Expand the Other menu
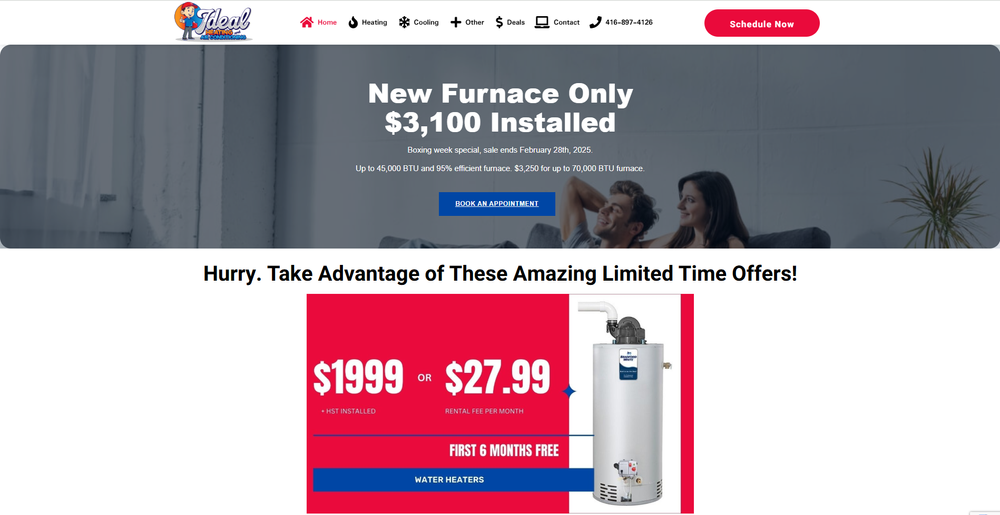 tap(474, 22)
